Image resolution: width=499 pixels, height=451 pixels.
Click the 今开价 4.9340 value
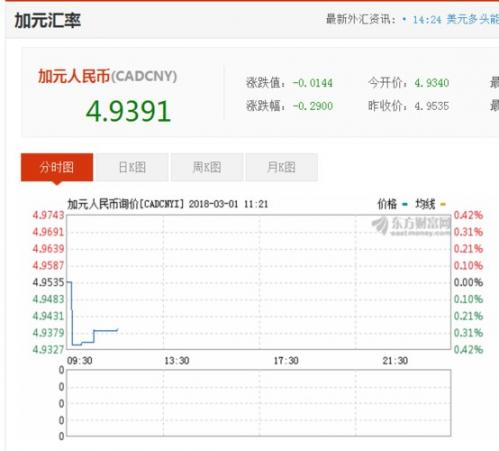[x=432, y=83]
